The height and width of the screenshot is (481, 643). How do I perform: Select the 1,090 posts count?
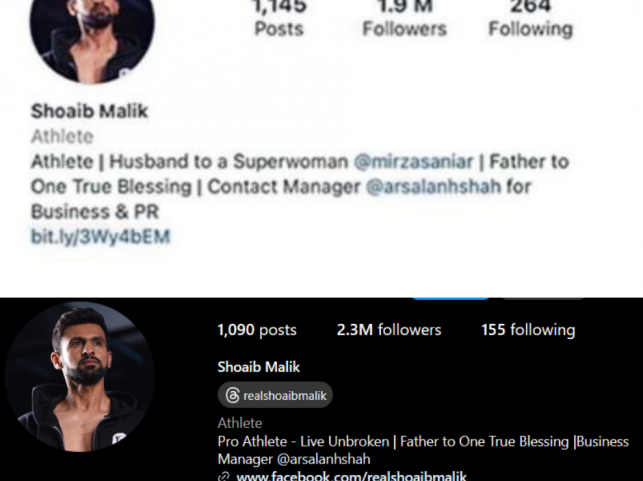(x=257, y=330)
